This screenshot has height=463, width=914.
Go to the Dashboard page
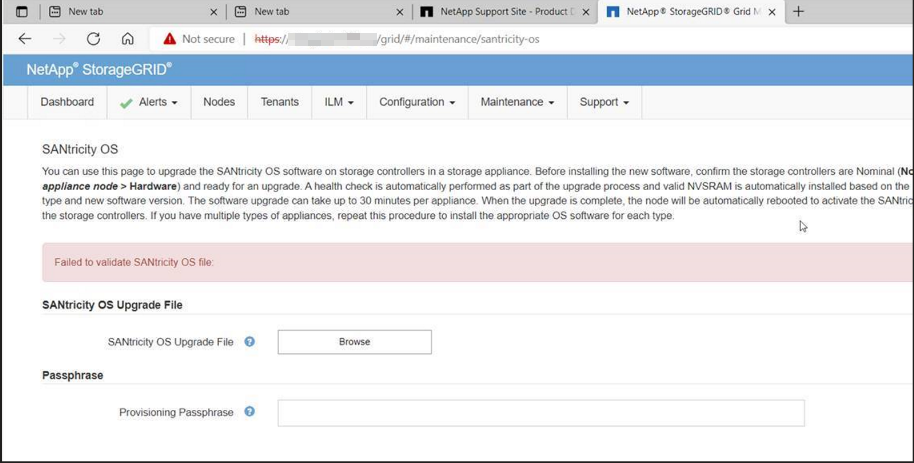tap(67, 103)
